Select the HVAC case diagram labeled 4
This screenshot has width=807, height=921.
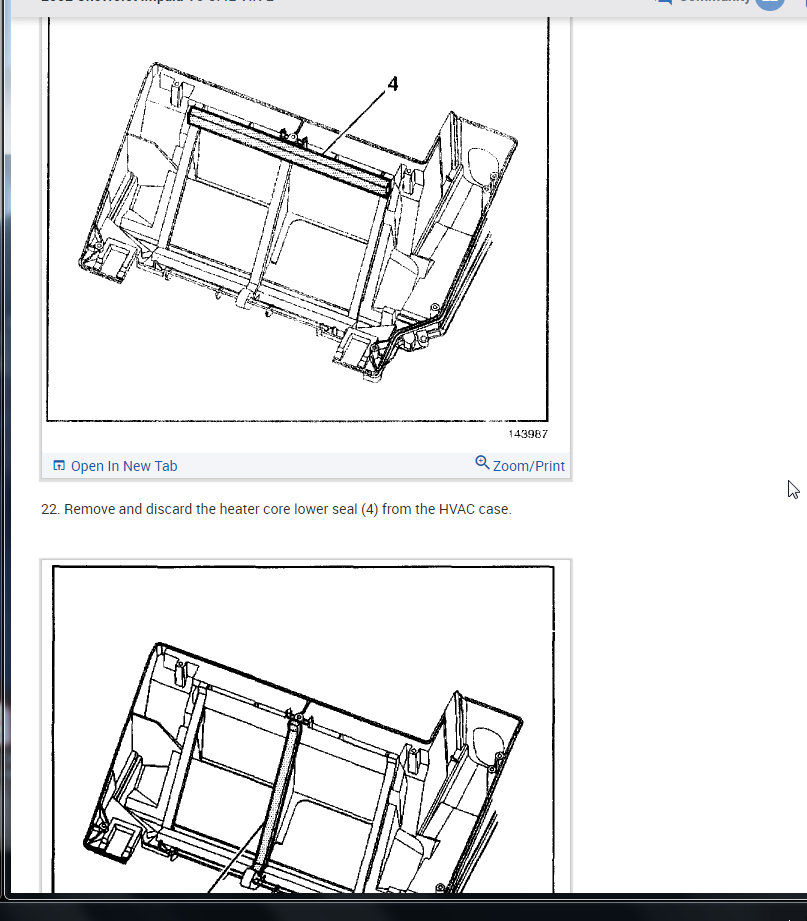297,219
